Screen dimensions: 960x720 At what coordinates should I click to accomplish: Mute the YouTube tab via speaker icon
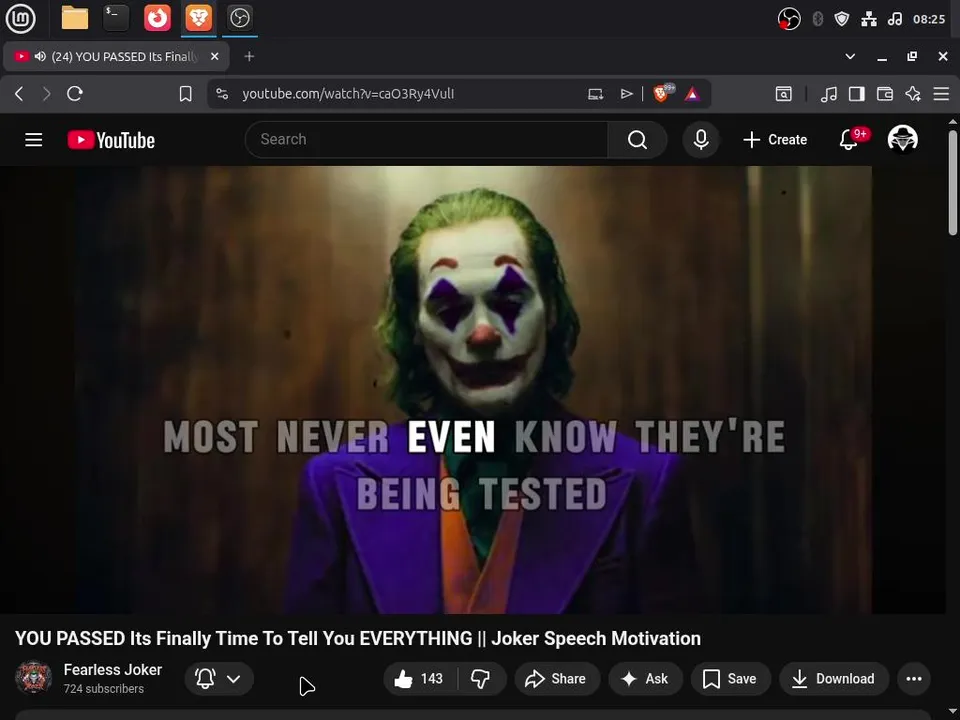click(40, 56)
